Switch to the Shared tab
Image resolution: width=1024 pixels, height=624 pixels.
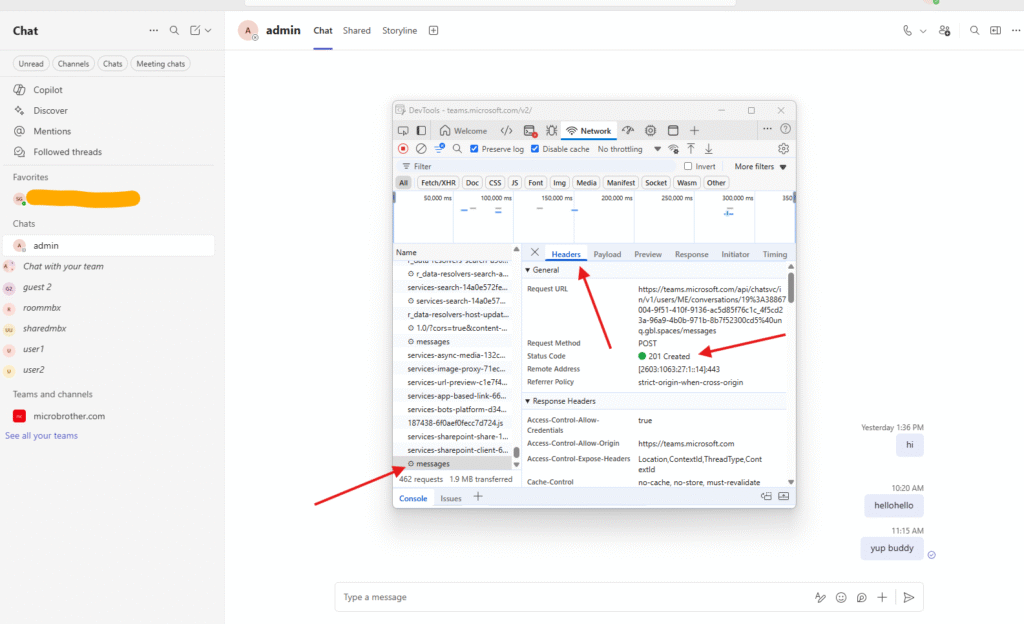[x=356, y=31]
